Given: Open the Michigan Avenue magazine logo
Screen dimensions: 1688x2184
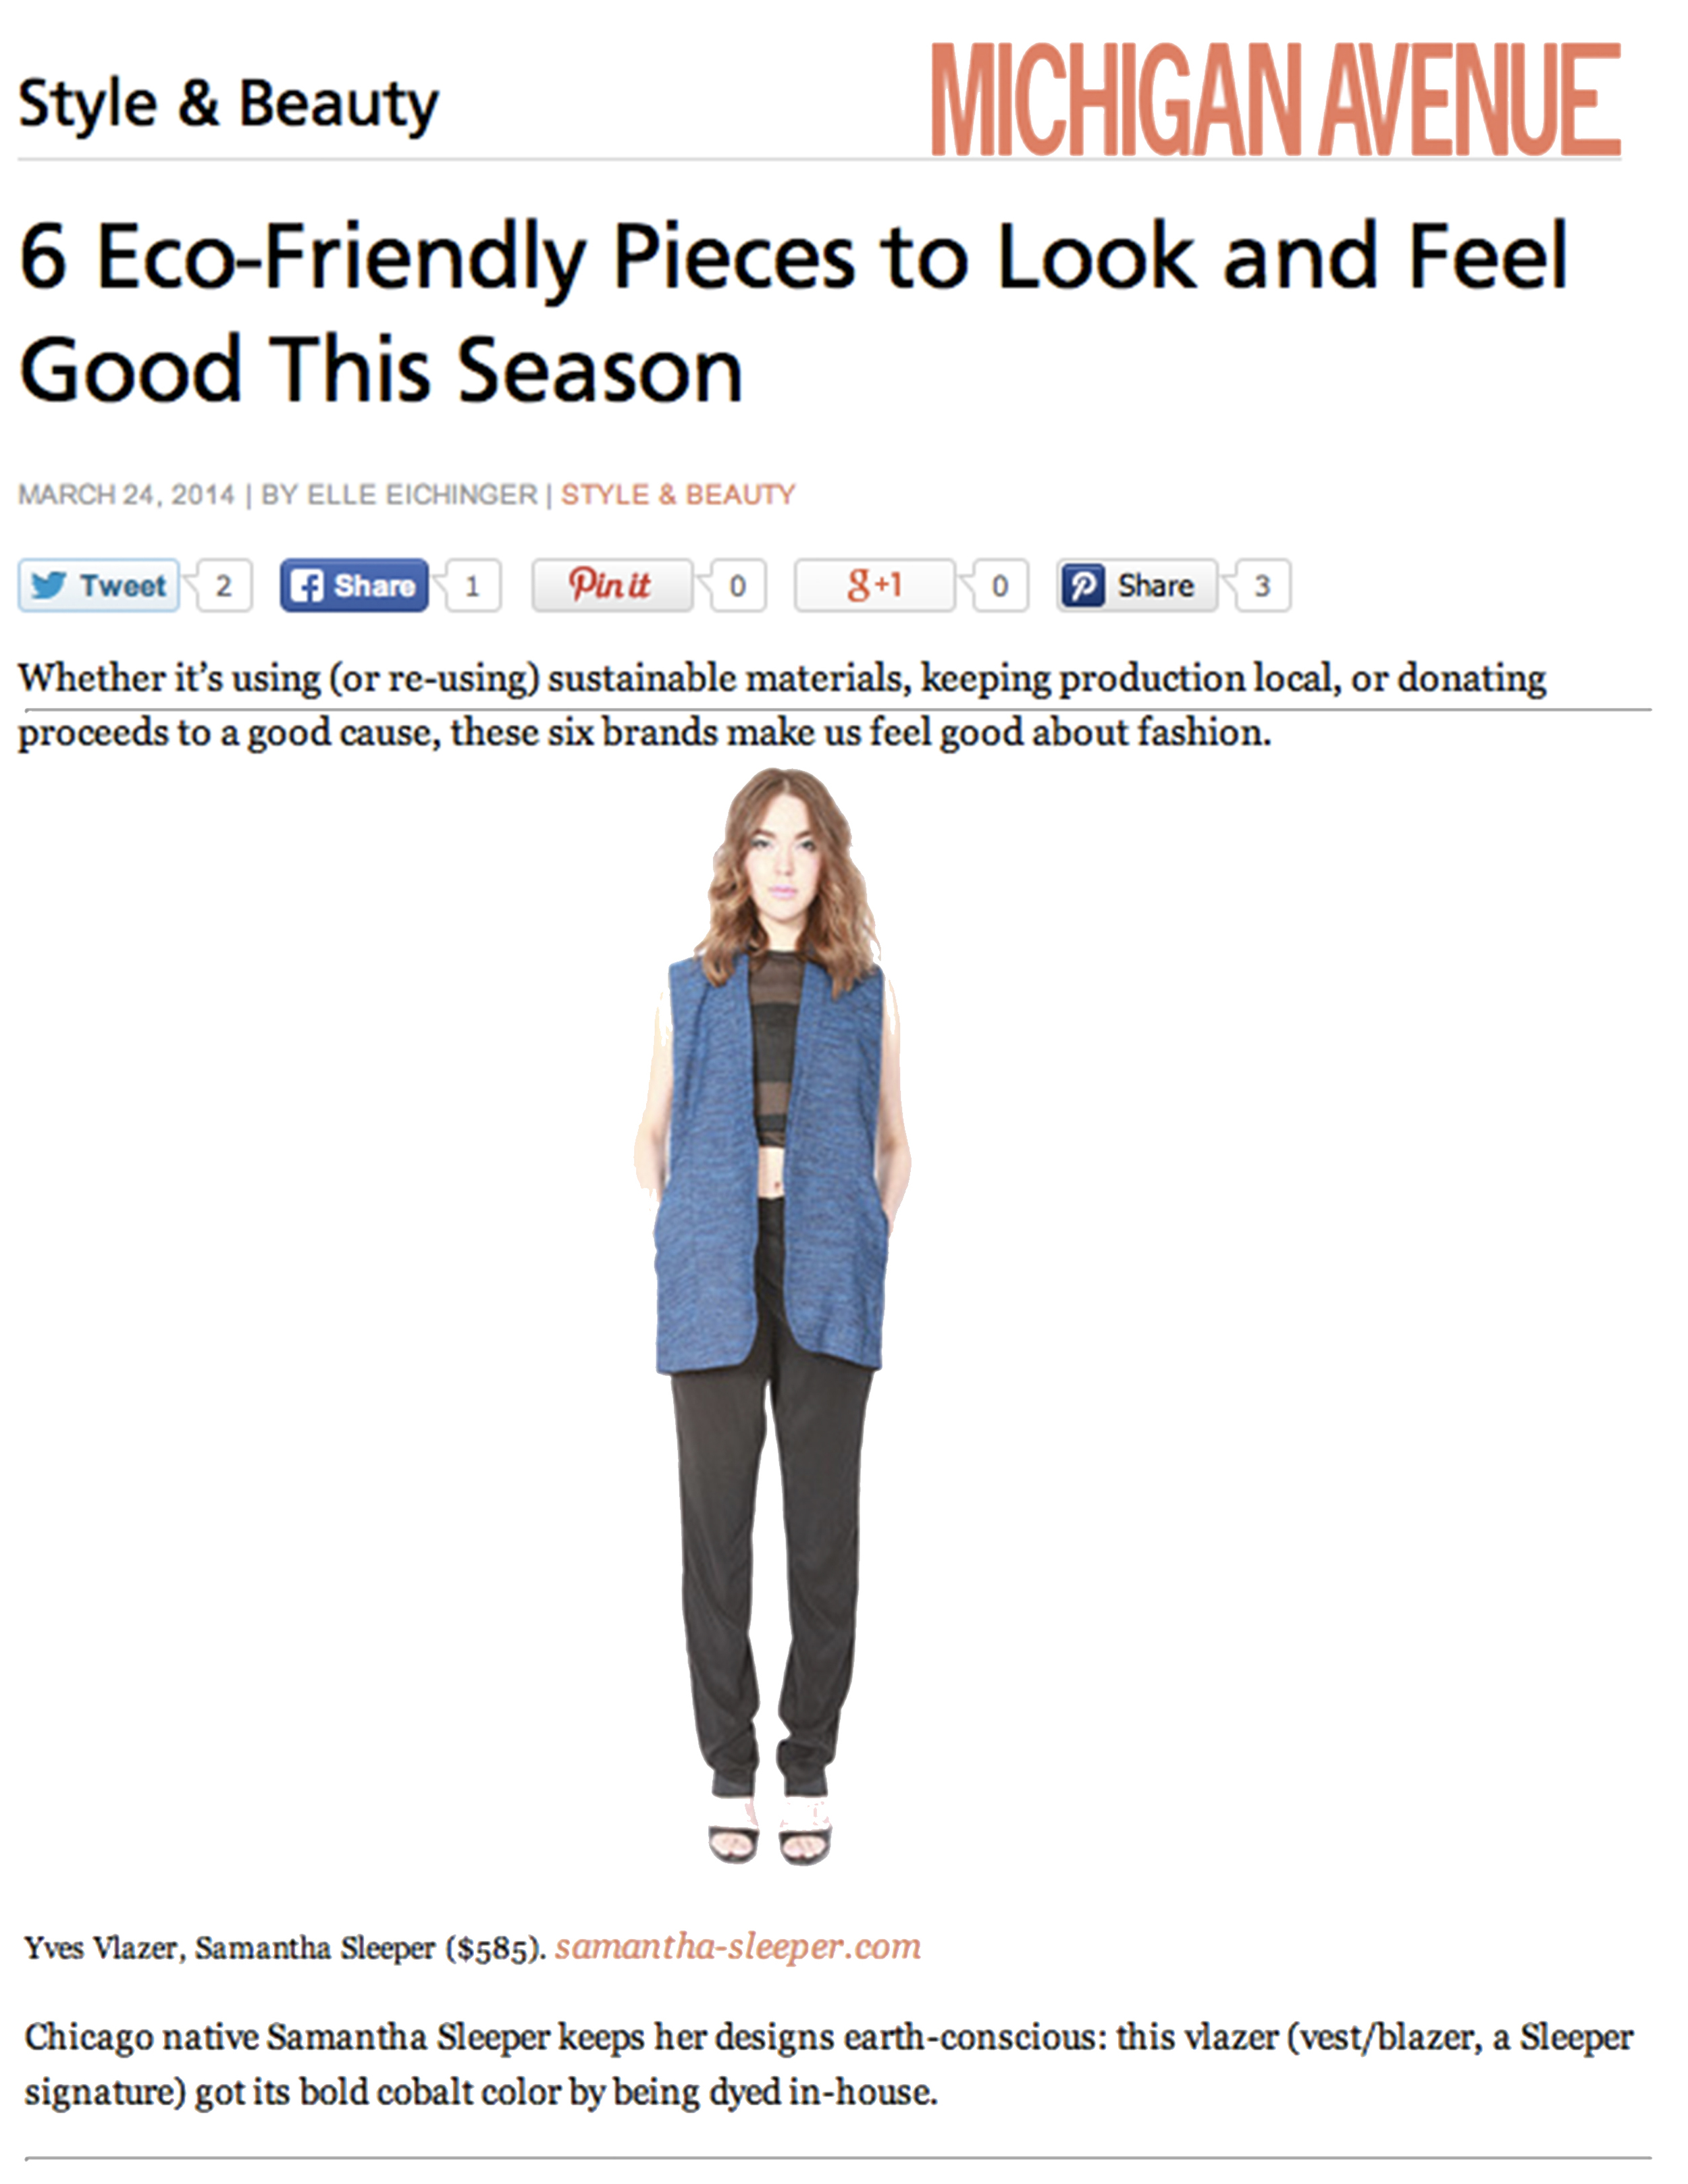Looking at the screenshot, I should pos(1275,99).
